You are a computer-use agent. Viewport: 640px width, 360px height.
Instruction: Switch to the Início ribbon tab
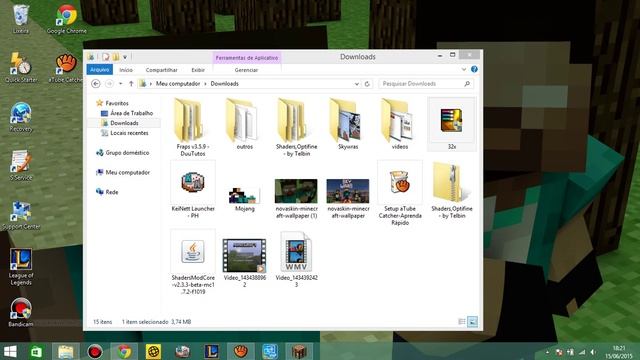coord(126,70)
